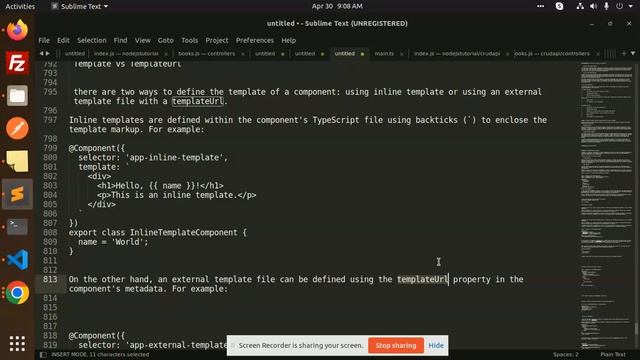Add a new tab with plus icon
This screenshot has height=360, width=640.
(624, 53)
